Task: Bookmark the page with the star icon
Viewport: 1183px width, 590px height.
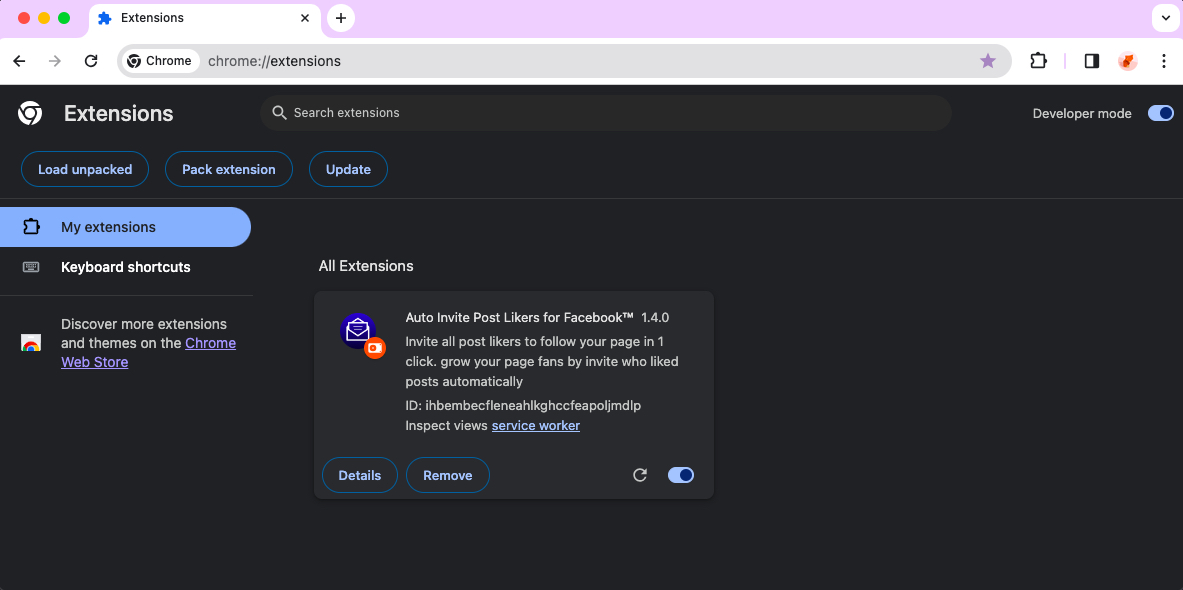Action: point(988,61)
